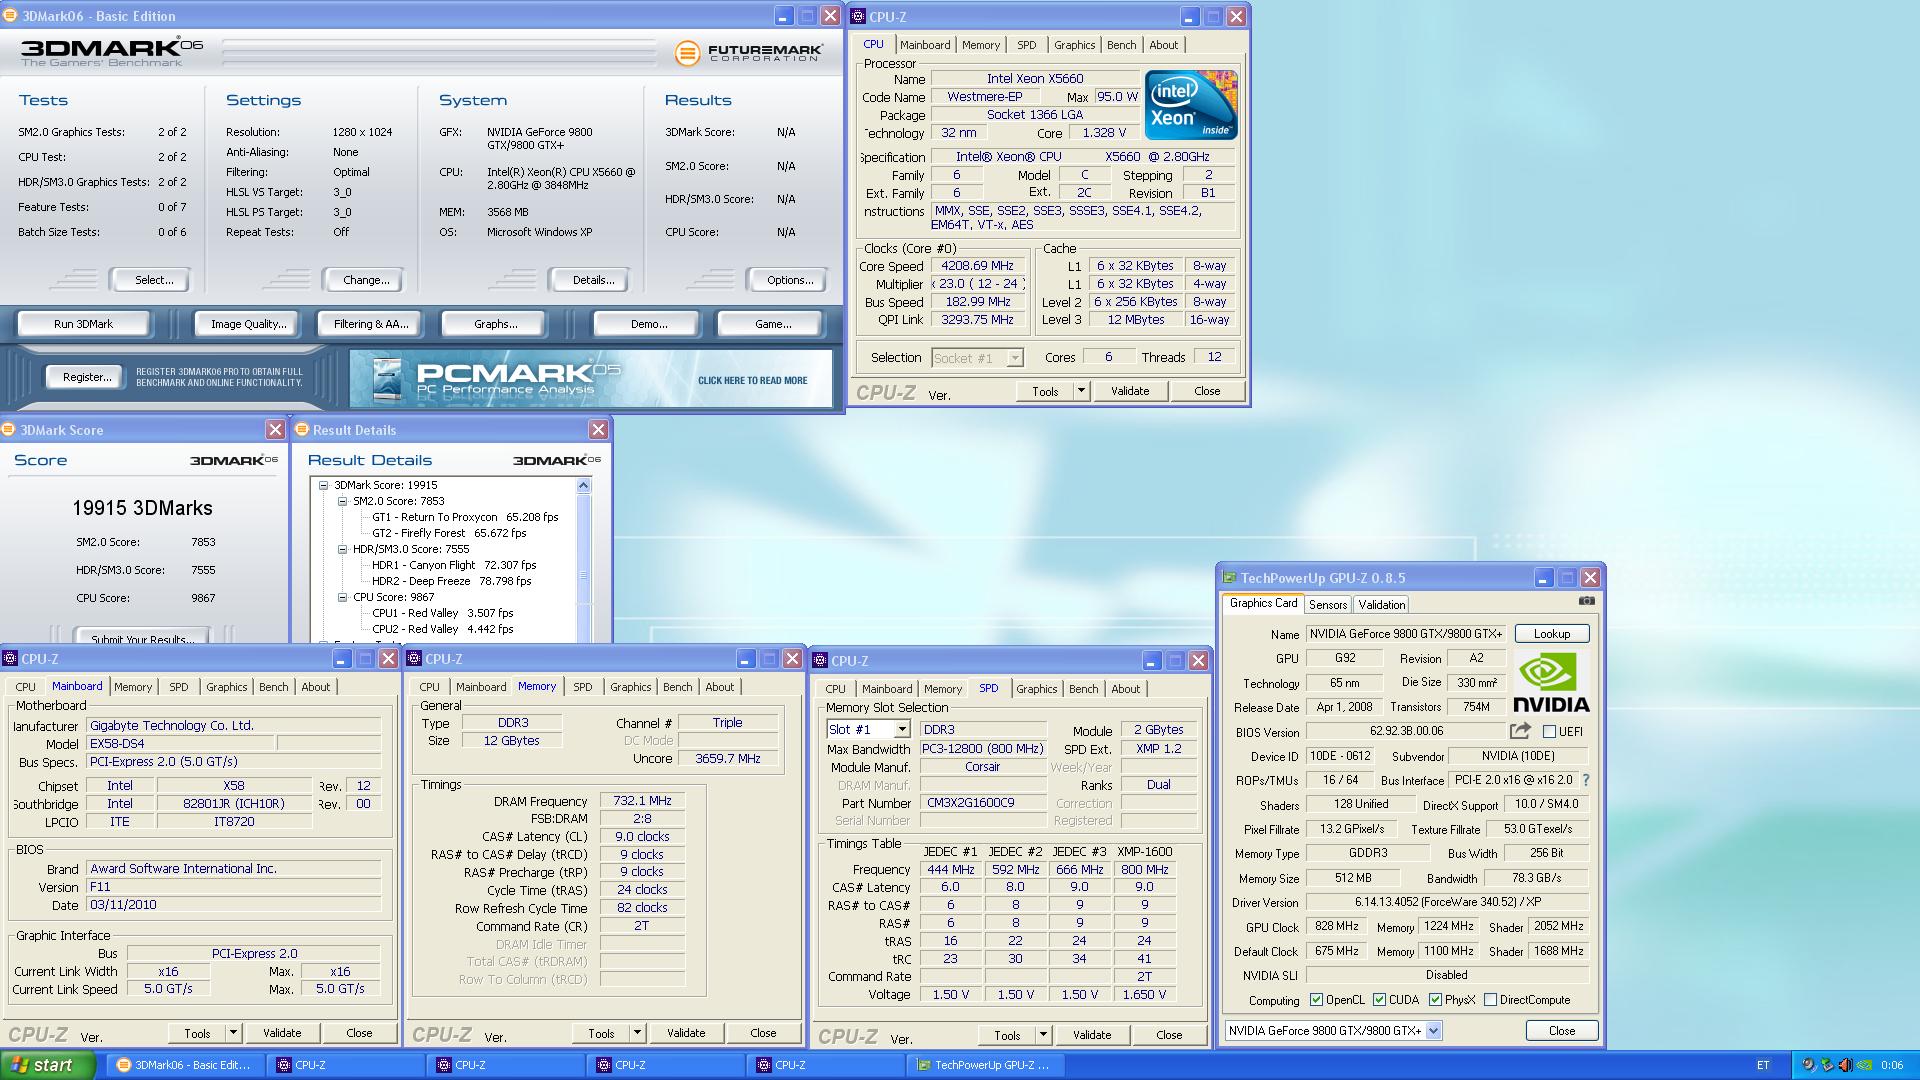The height and width of the screenshot is (1080, 1920).
Task: Collapse the 3DMark Score root node
Action: [323, 485]
